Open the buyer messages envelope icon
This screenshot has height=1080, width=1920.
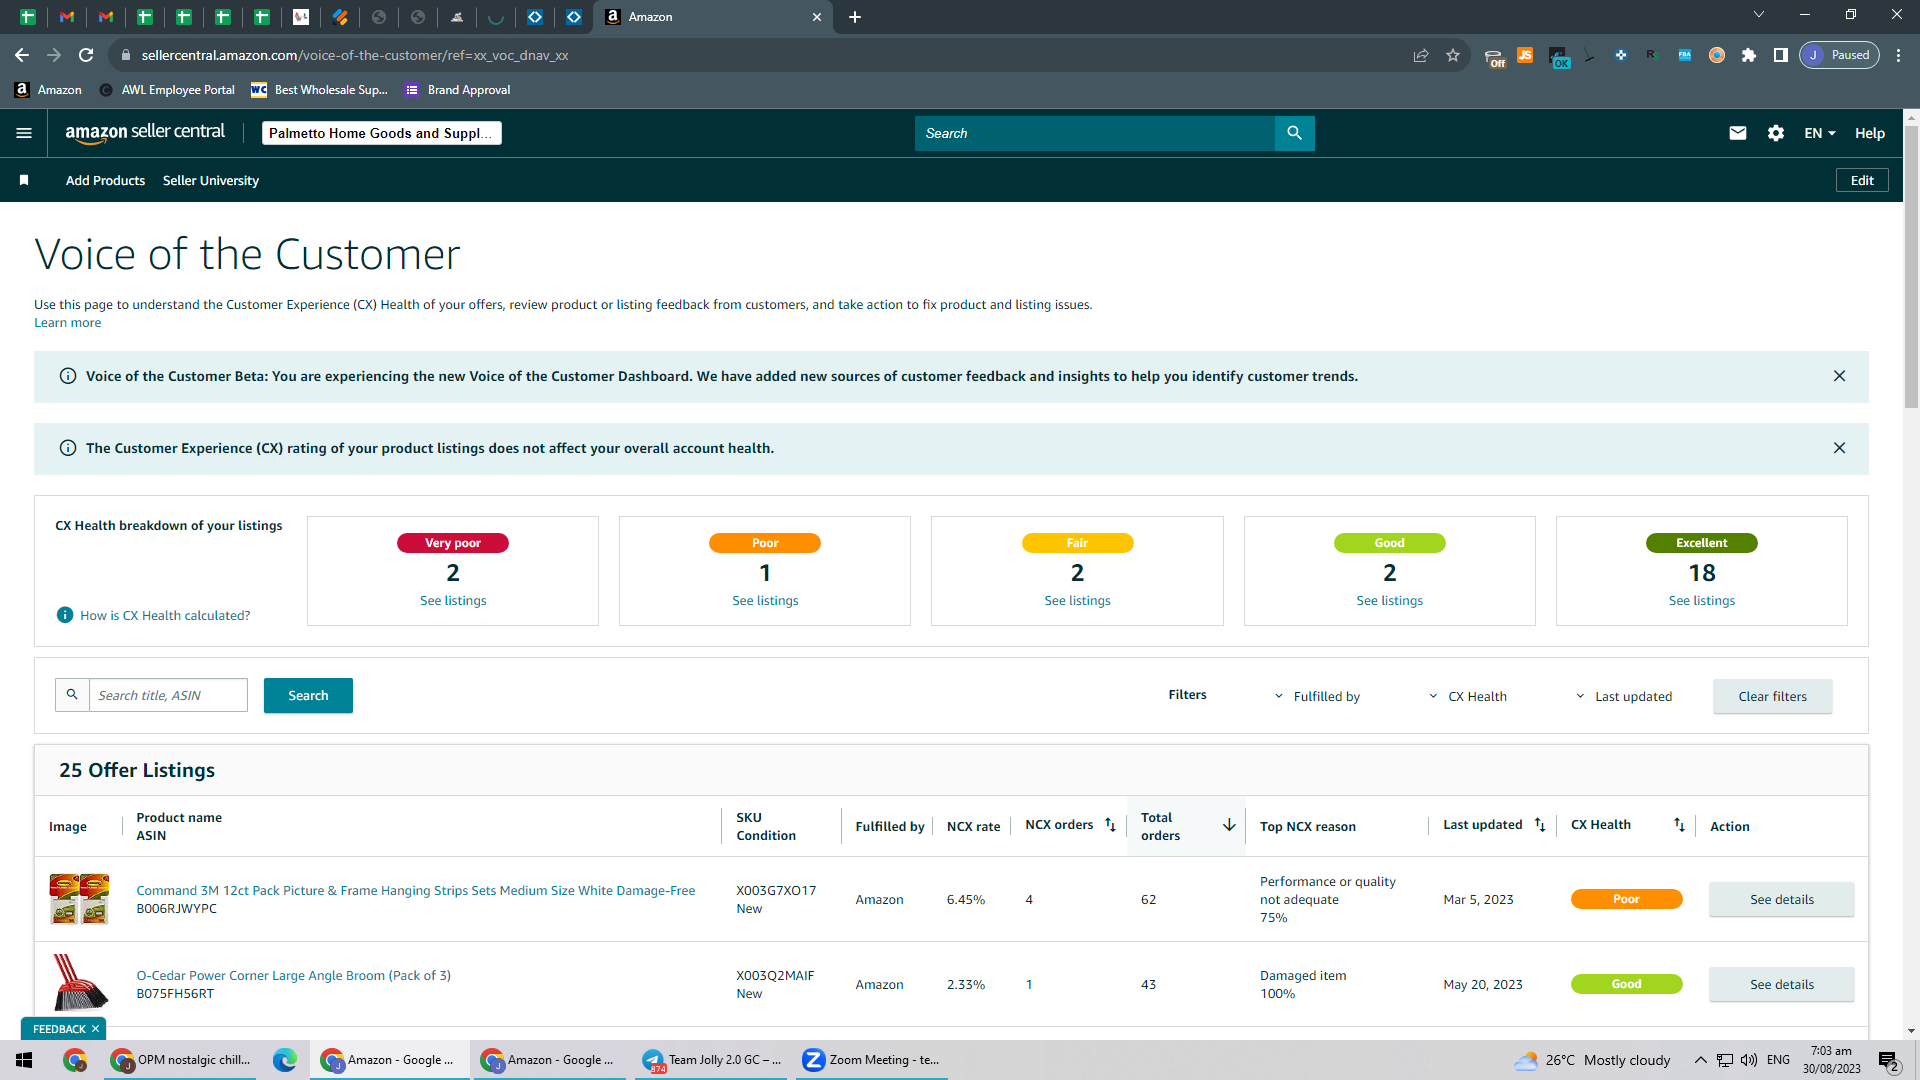[1738, 133]
